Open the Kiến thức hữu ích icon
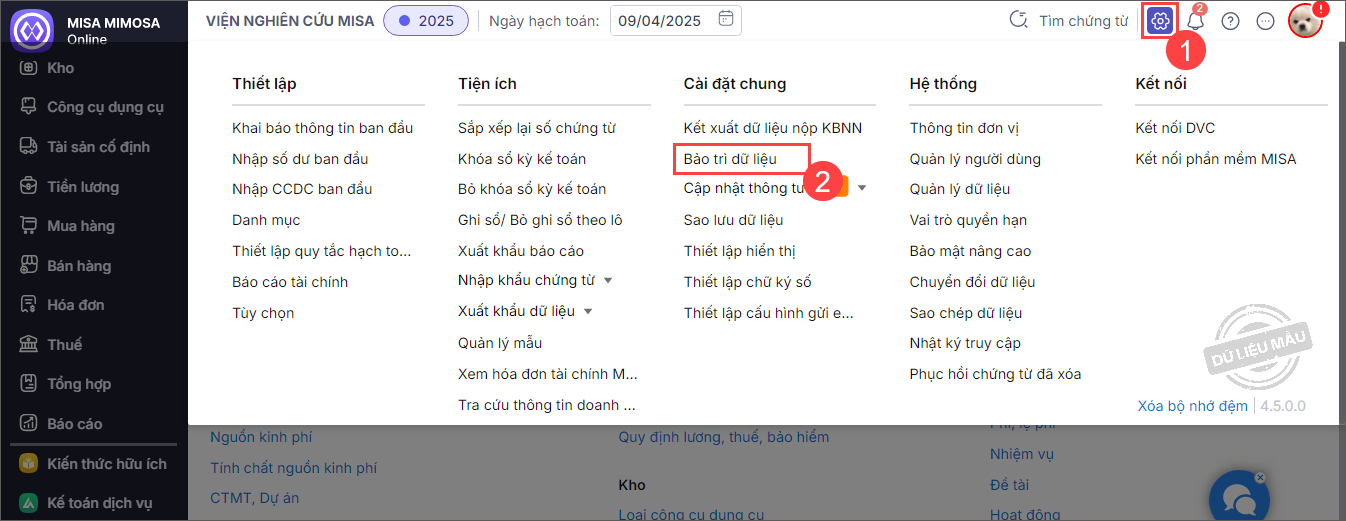This screenshot has width=1346, height=521. point(30,464)
